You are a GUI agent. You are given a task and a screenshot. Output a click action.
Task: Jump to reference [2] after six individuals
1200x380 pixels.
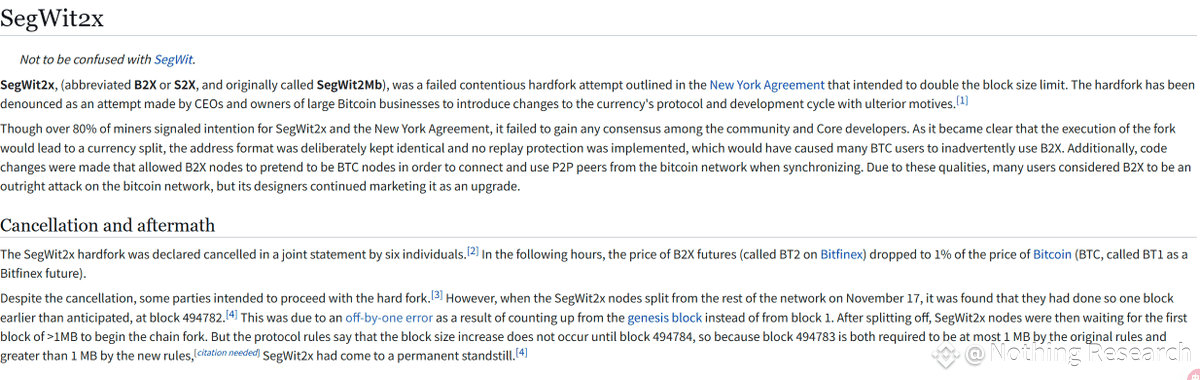click(473, 251)
